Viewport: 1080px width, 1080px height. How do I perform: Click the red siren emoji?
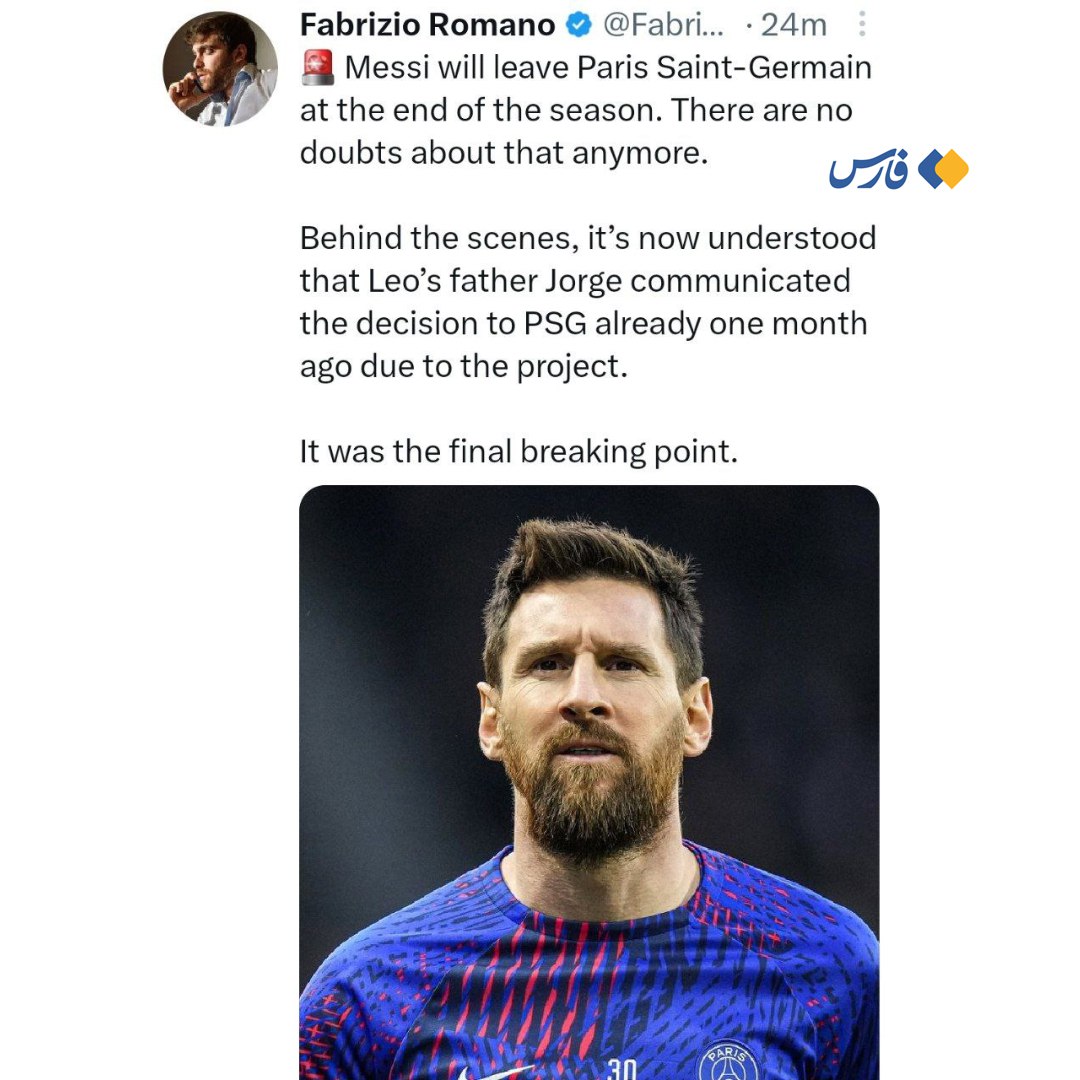coord(318,68)
